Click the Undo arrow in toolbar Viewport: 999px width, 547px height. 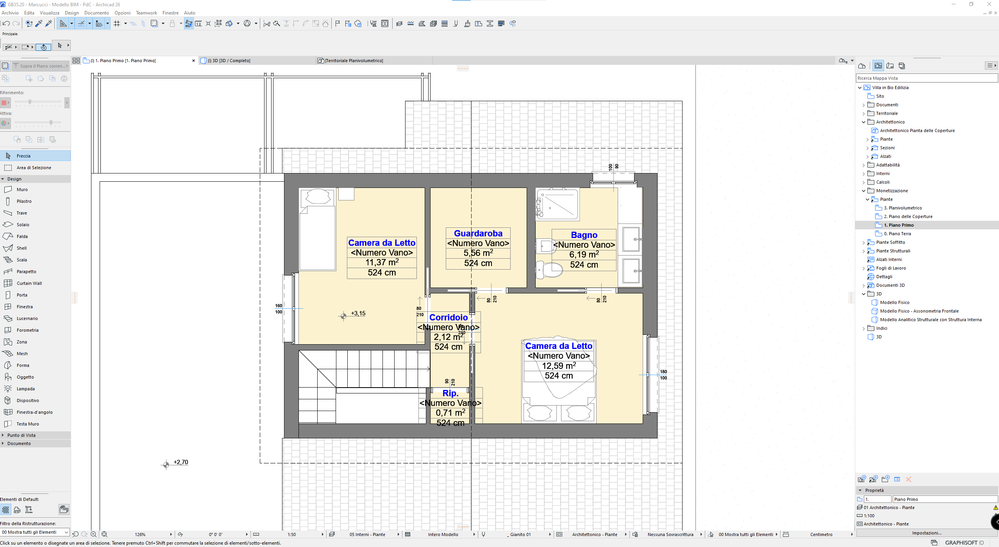click(x=6, y=24)
